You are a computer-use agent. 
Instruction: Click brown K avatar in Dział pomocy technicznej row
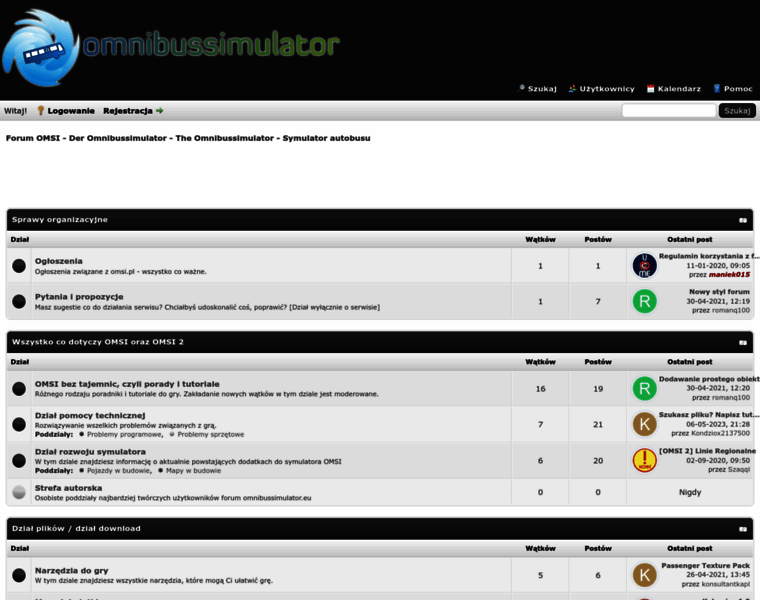click(645, 425)
